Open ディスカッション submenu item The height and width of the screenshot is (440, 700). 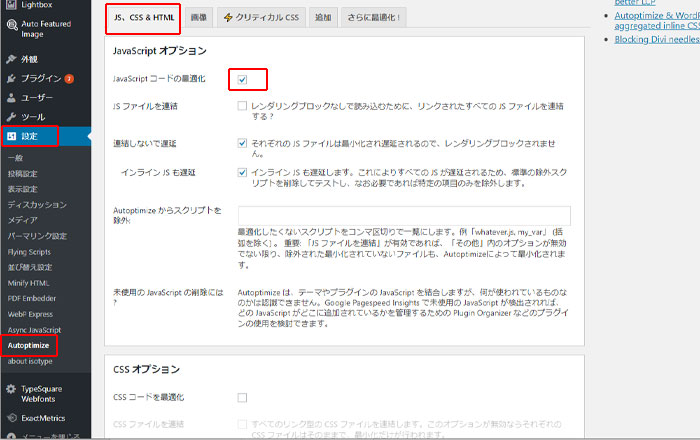(x=37, y=205)
